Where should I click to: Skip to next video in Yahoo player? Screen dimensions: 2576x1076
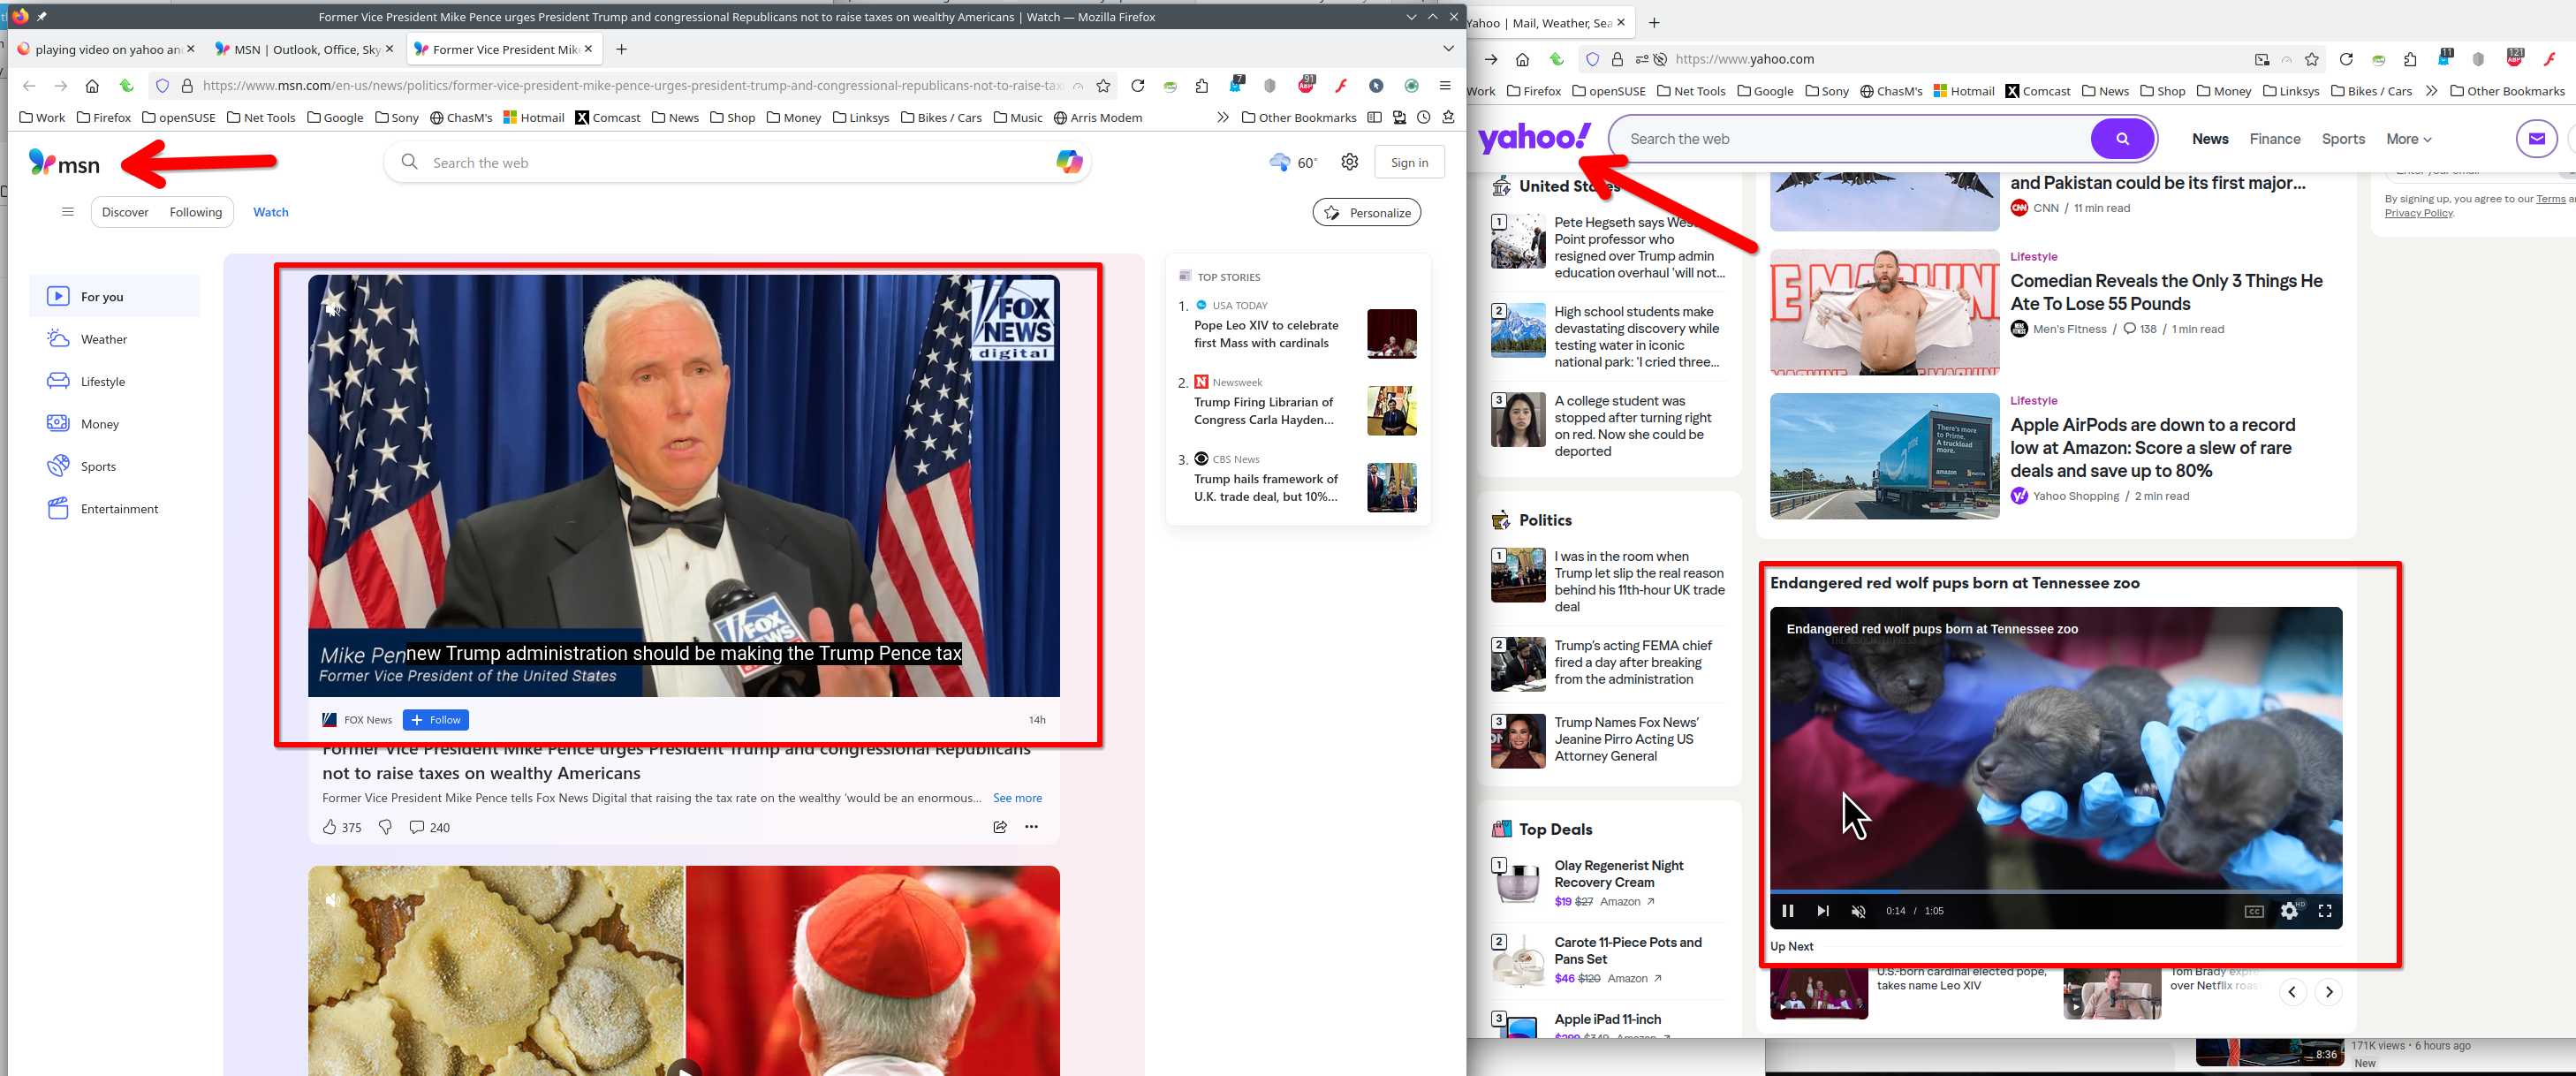(x=1823, y=911)
